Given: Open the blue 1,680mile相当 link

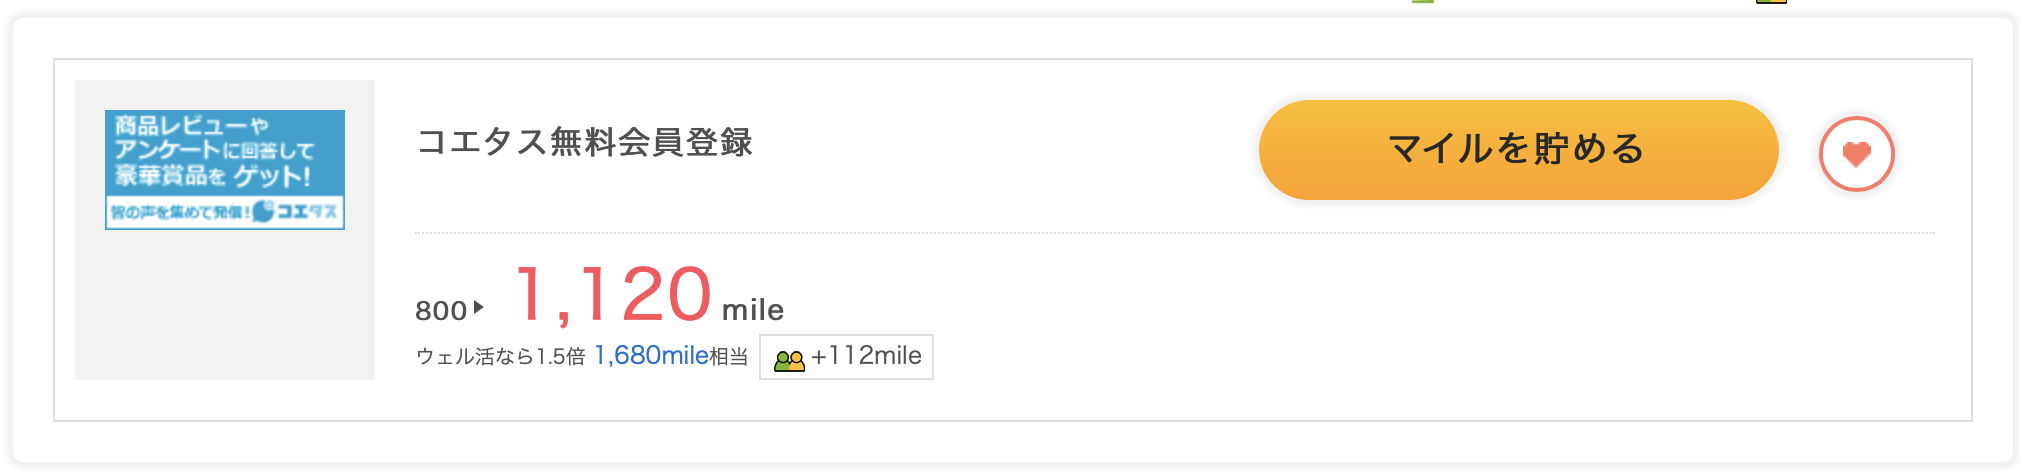Looking at the screenshot, I should 671,356.
